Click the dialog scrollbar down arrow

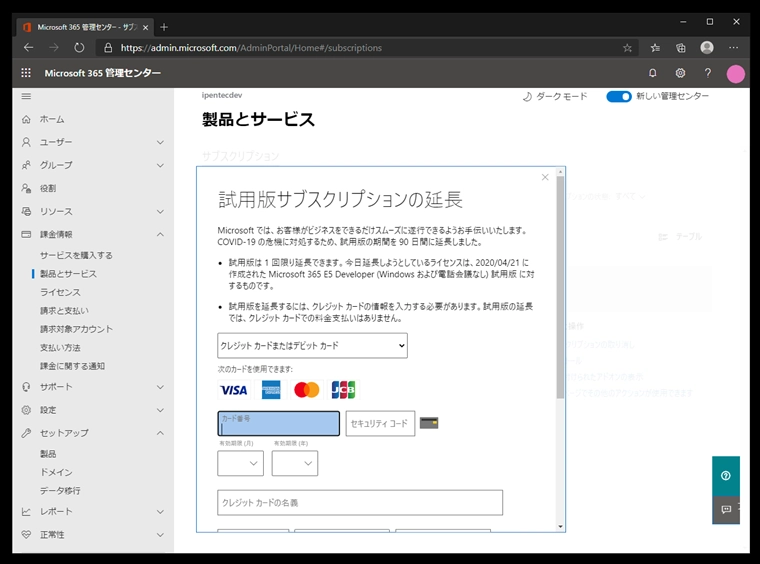pyautogui.click(x=560, y=527)
